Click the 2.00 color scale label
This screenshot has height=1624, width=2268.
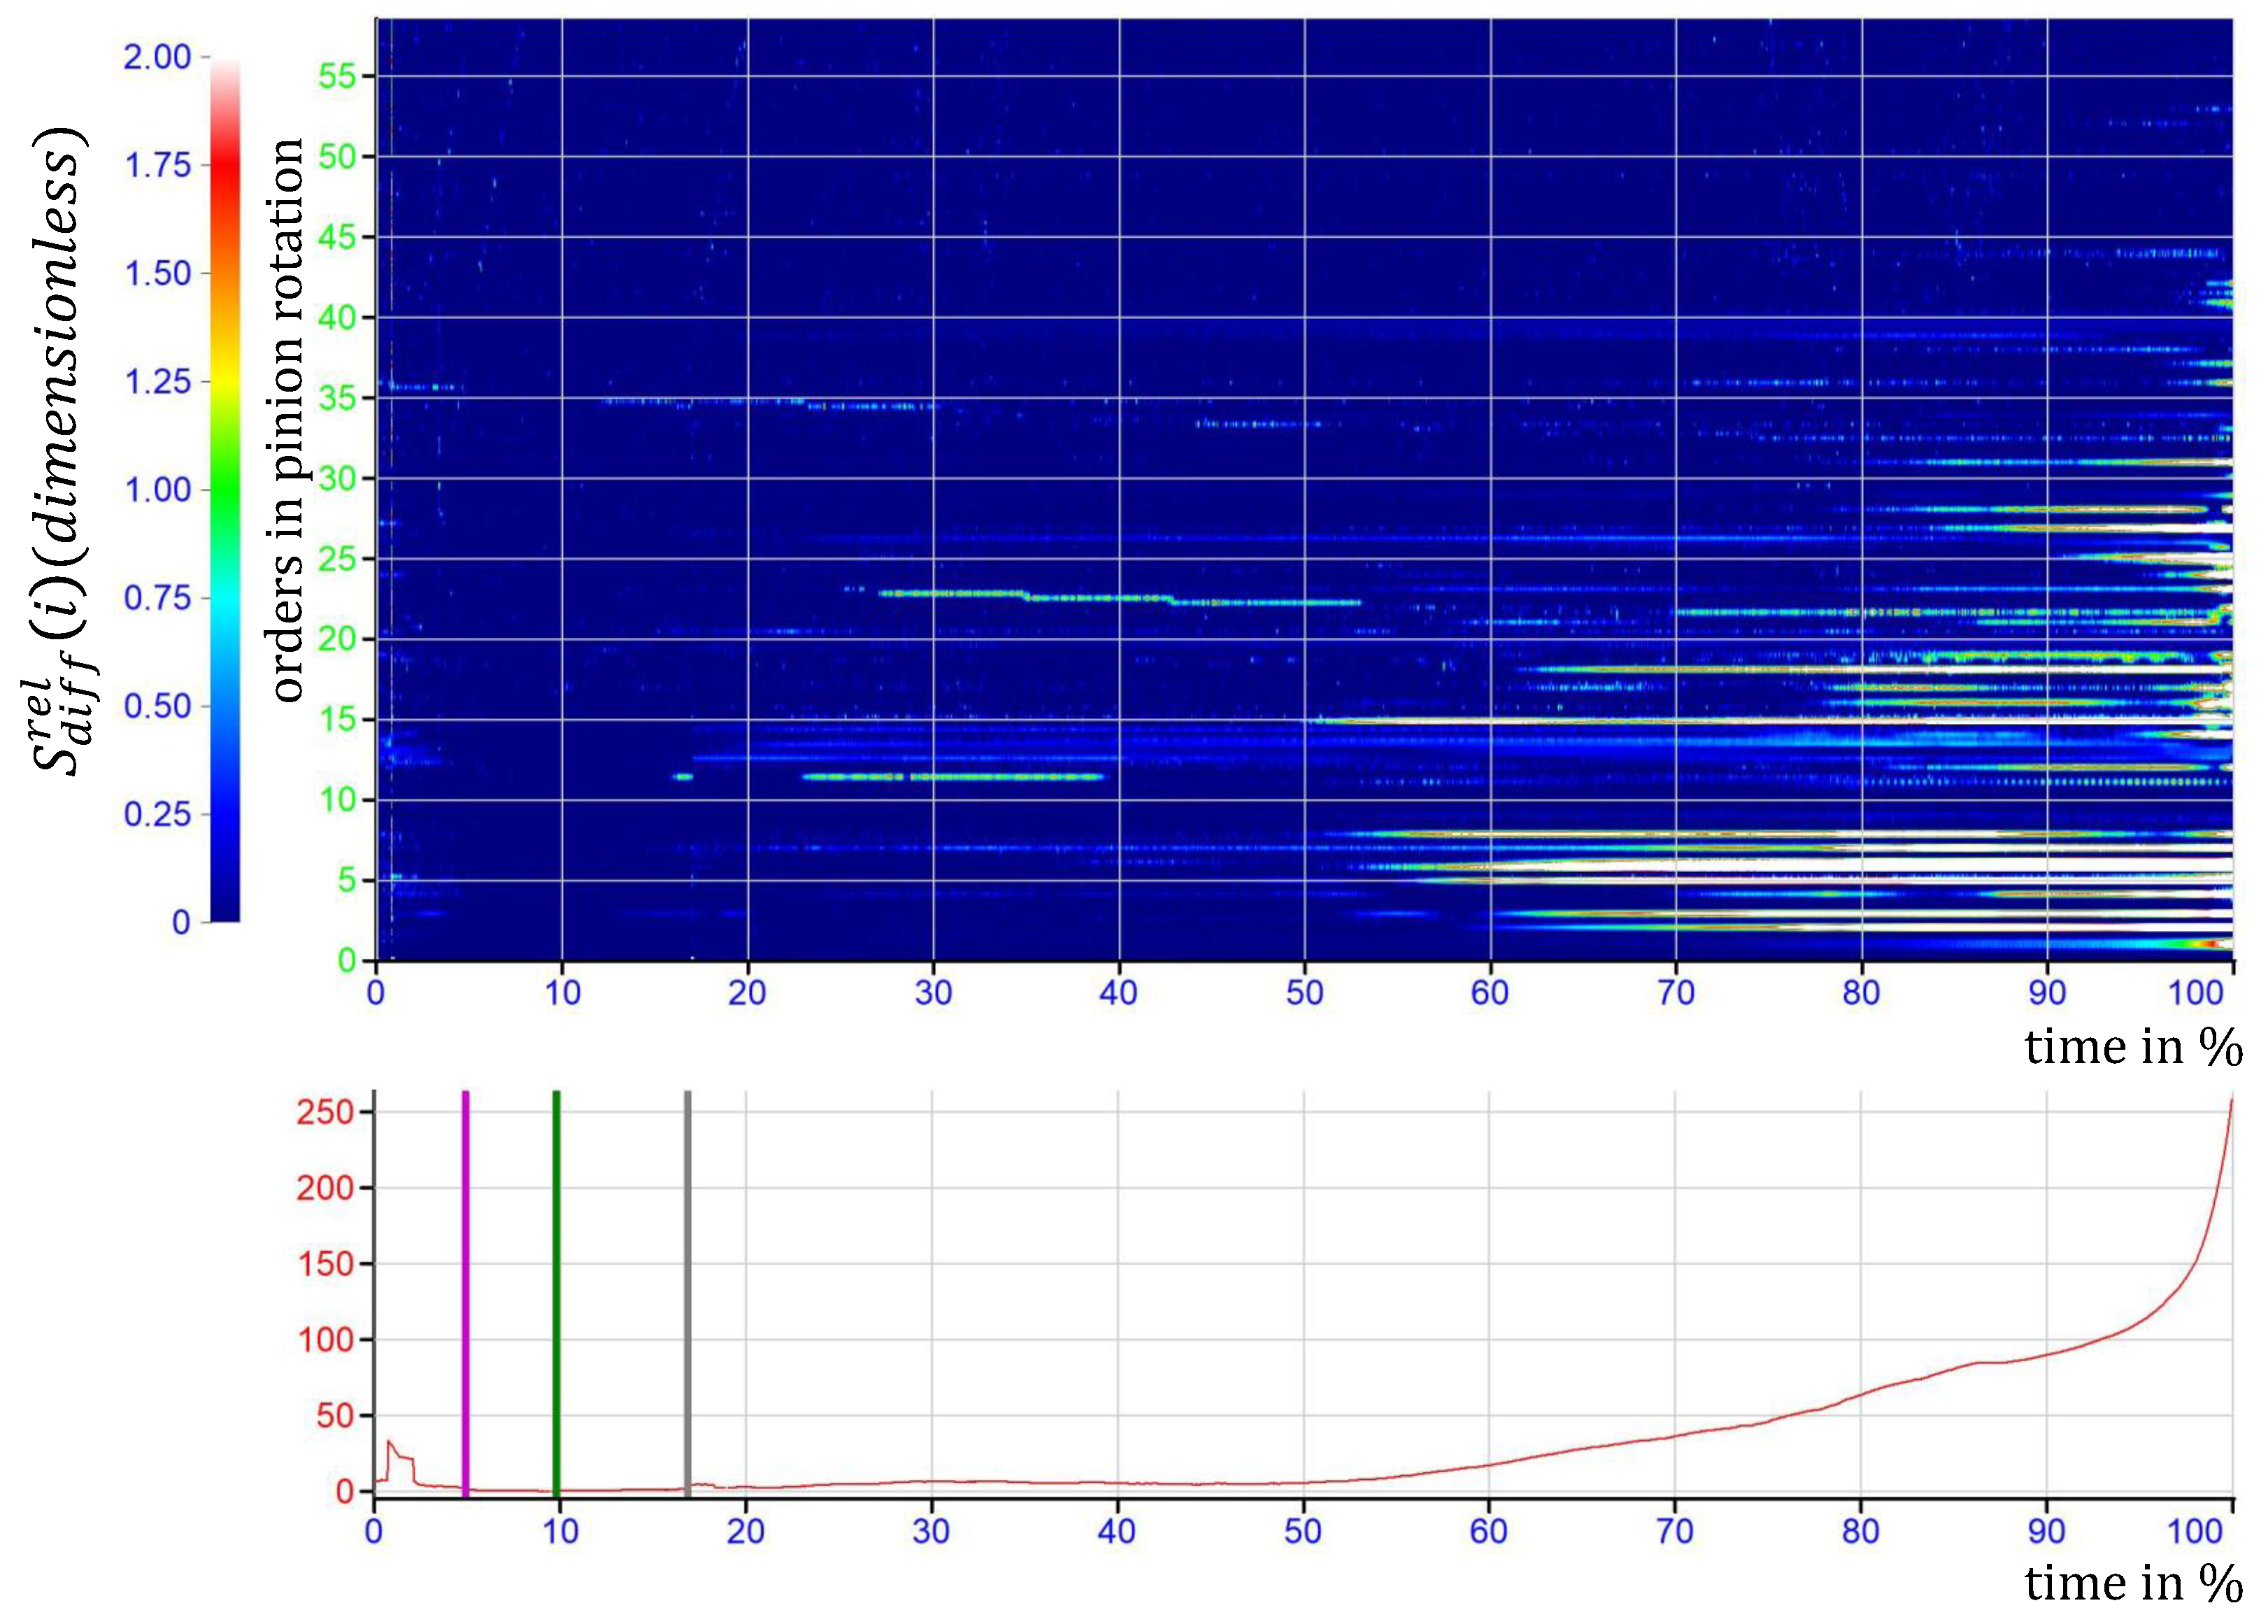(x=157, y=57)
